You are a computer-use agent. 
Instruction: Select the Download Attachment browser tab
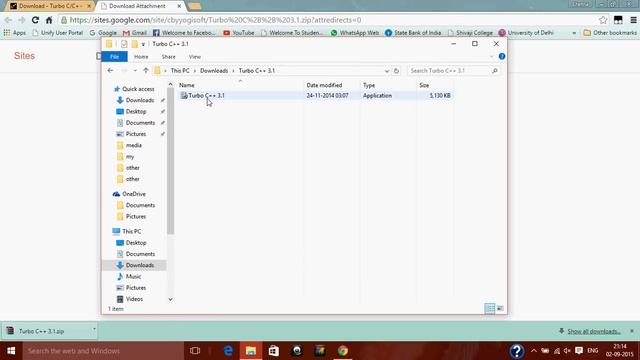[140, 6]
